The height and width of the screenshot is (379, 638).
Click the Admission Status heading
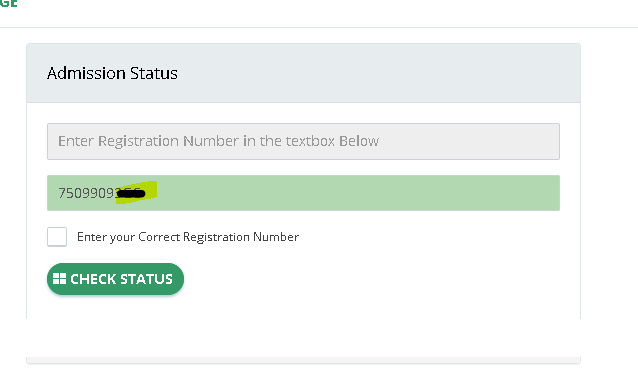coord(112,73)
